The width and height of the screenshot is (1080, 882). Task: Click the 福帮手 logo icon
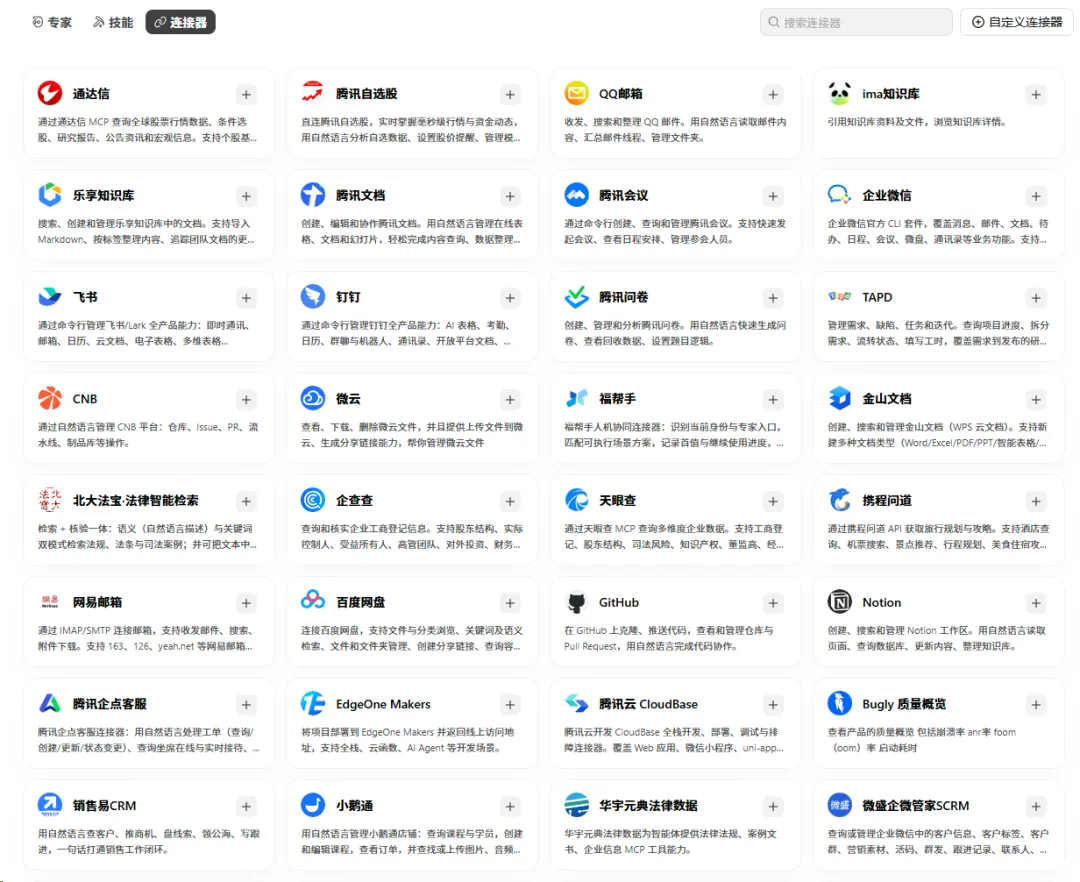click(x=577, y=399)
